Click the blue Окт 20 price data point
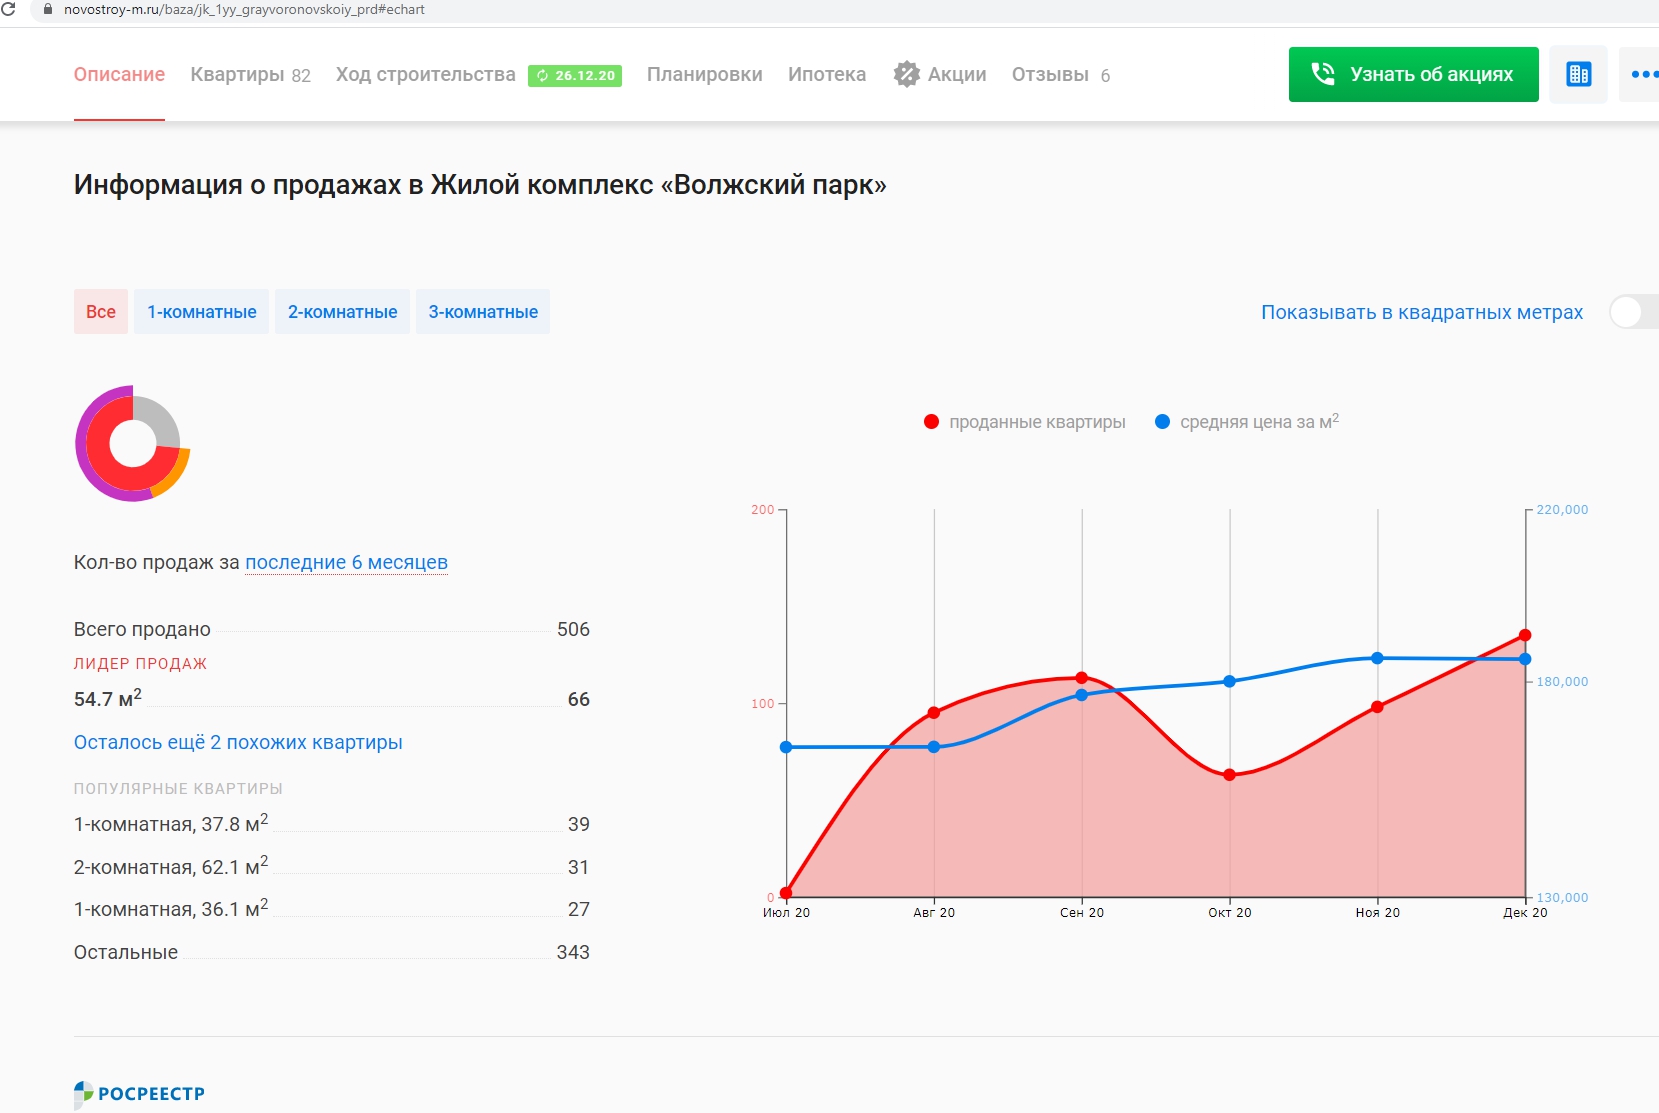The height and width of the screenshot is (1113, 1659). pyautogui.click(x=1229, y=682)
